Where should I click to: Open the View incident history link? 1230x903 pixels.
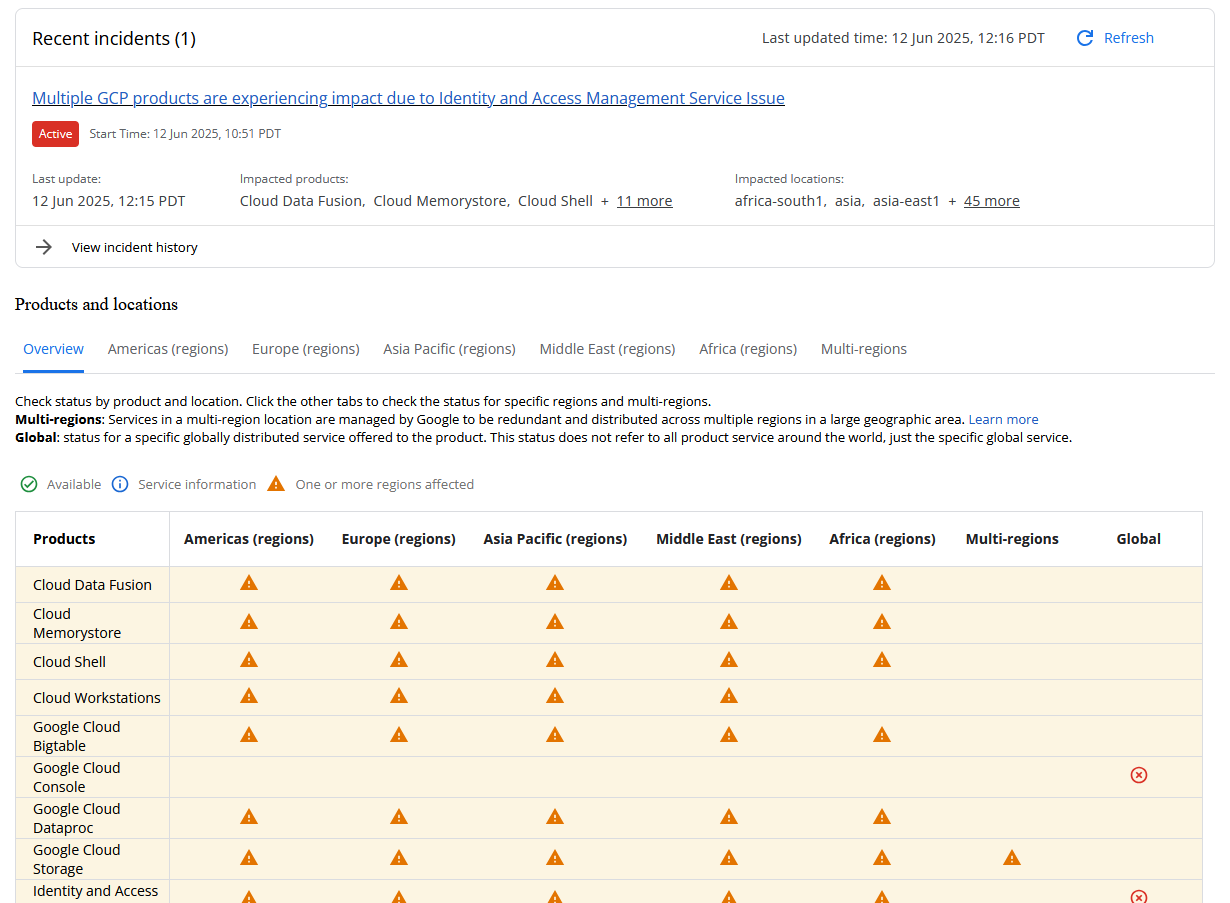point(135,247)
